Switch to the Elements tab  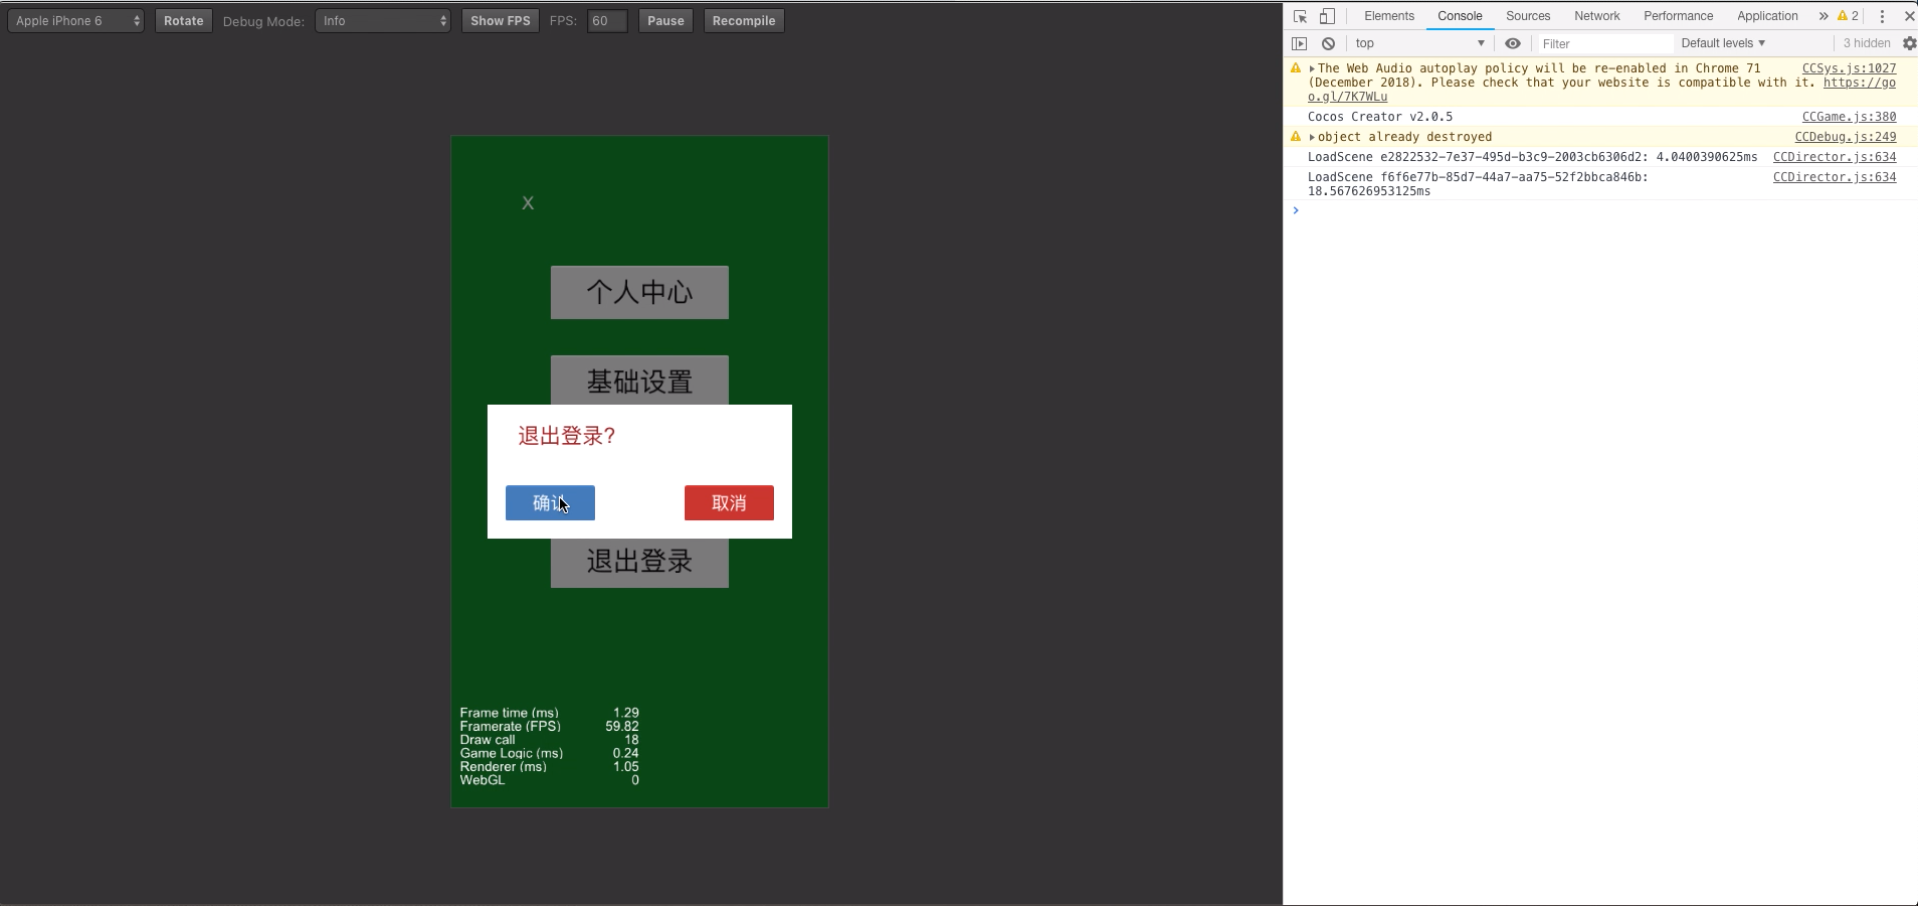(x=1389, y=16)
